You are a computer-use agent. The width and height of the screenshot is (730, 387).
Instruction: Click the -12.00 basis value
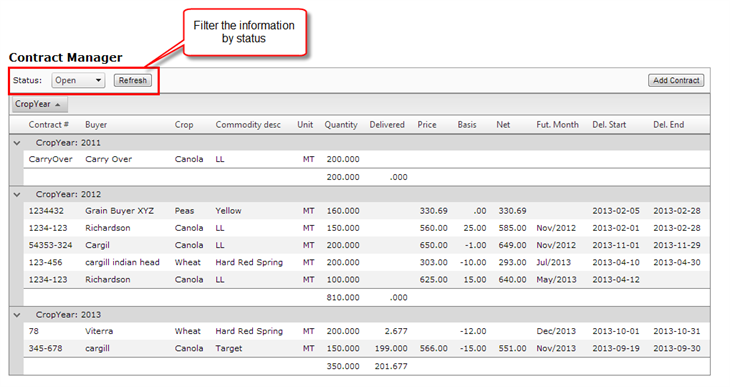tap(473, 332)
